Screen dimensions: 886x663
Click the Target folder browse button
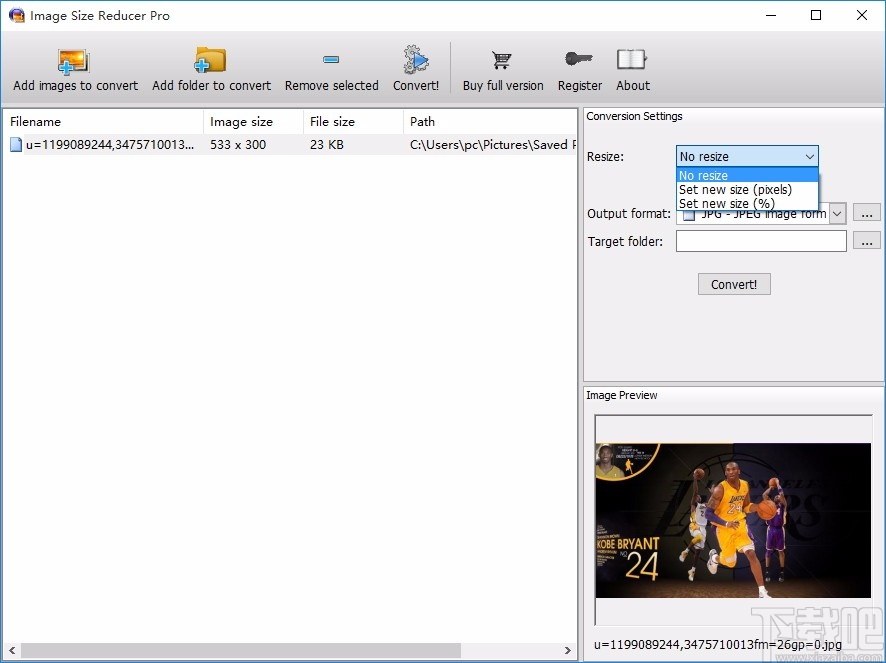[x=866, y=241]
